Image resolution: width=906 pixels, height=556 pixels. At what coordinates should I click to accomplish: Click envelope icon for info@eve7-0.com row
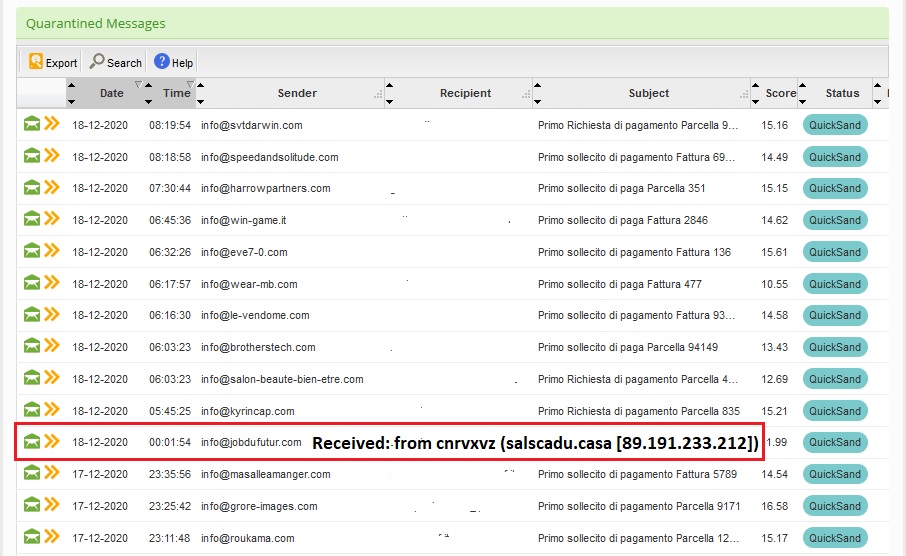coord(32,251)
